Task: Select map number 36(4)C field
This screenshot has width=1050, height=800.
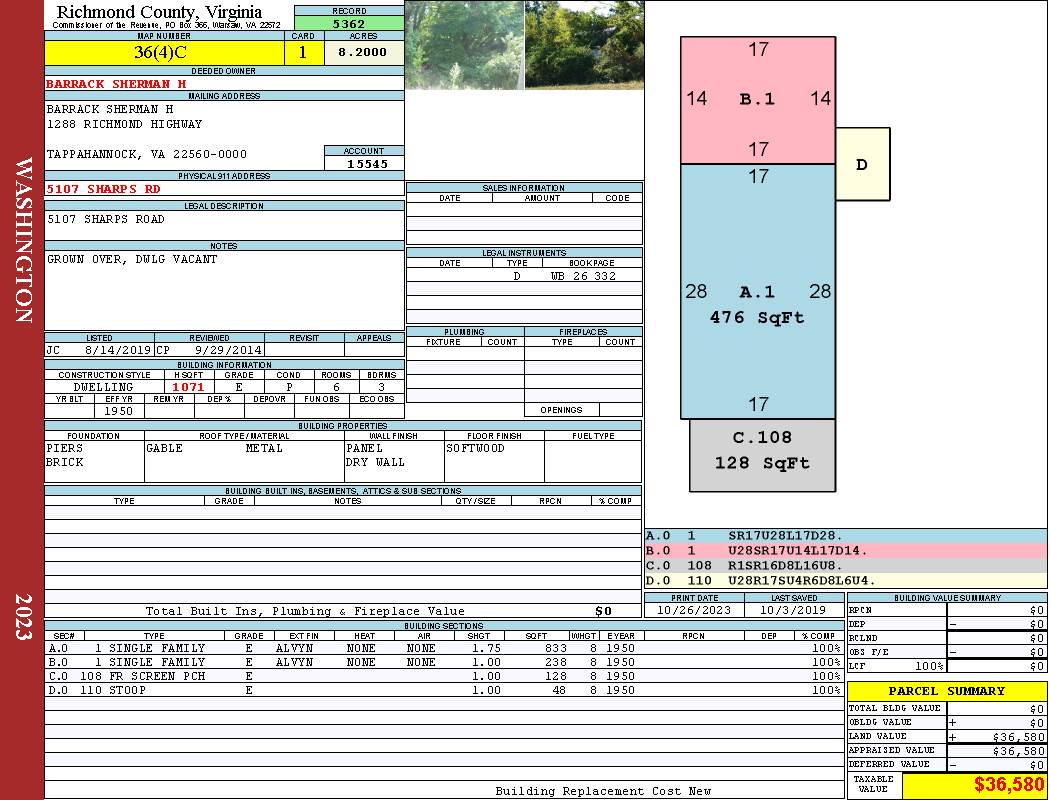Action: coord(164,52)
